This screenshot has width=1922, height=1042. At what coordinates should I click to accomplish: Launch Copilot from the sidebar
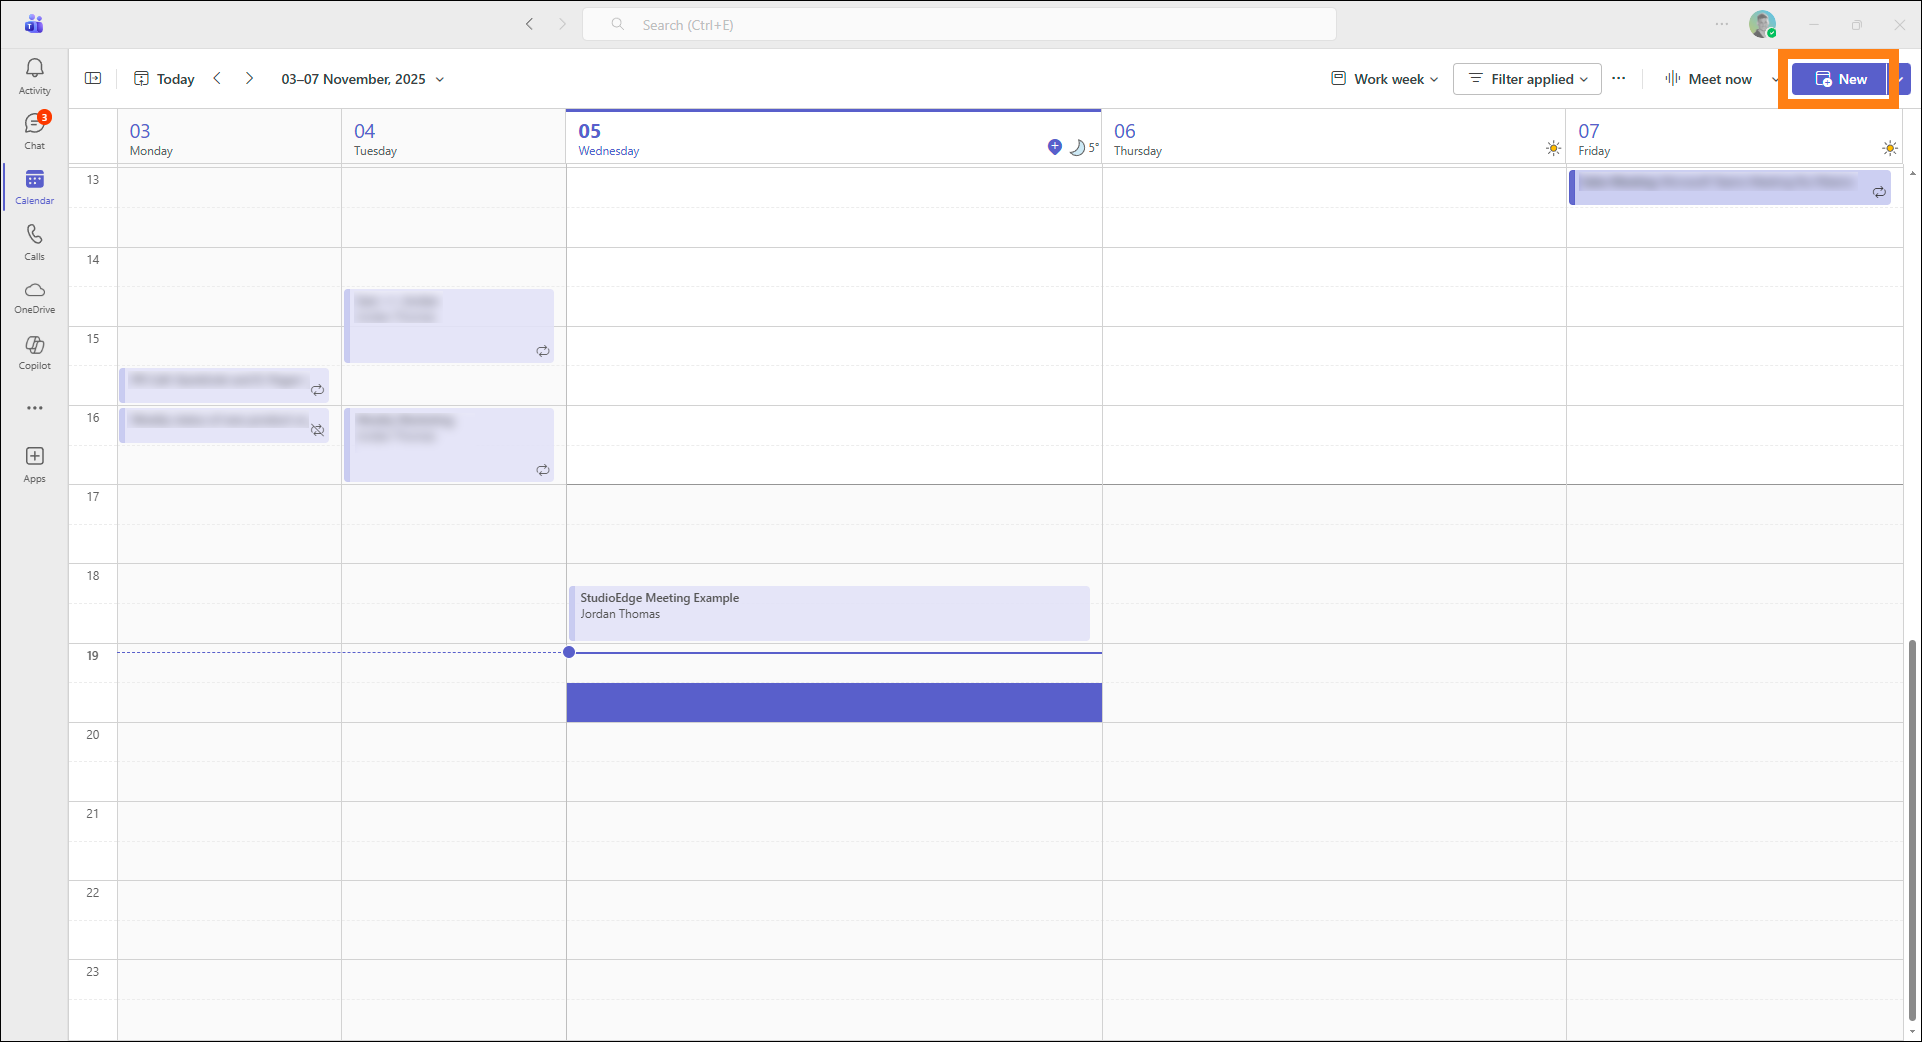pyautogui.click(x=34, y=352)
